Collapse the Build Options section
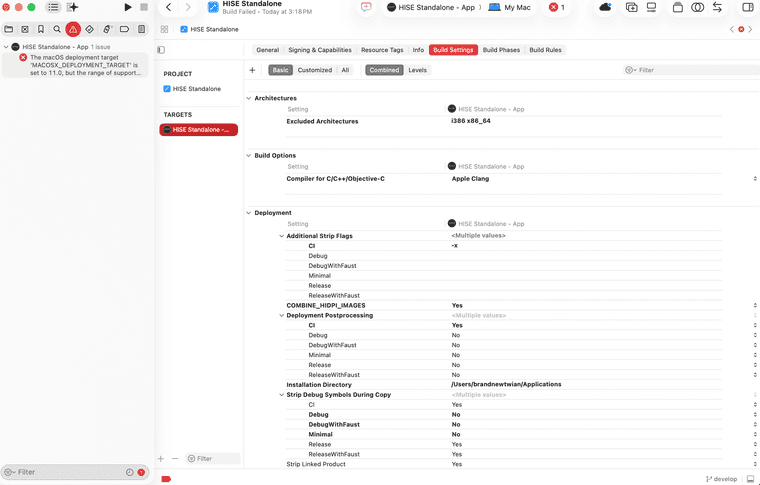Screen dimensions: 760x485 click(x=249, y=156)
